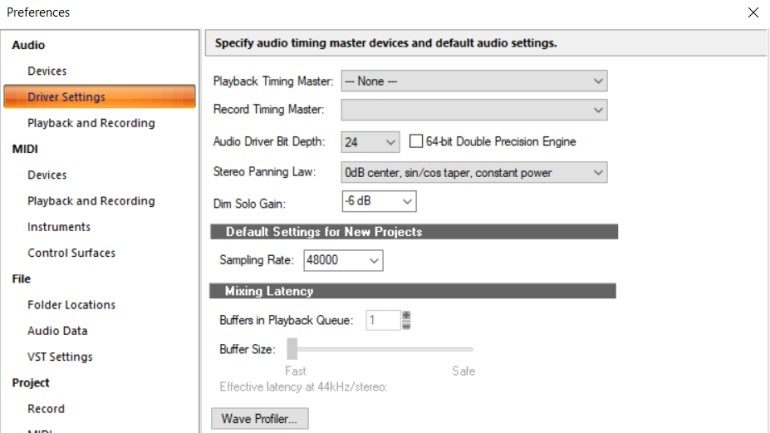Go to Audio Playback and Recording
This screenshot has height=433, width=770.
click(x=91, y=123)
